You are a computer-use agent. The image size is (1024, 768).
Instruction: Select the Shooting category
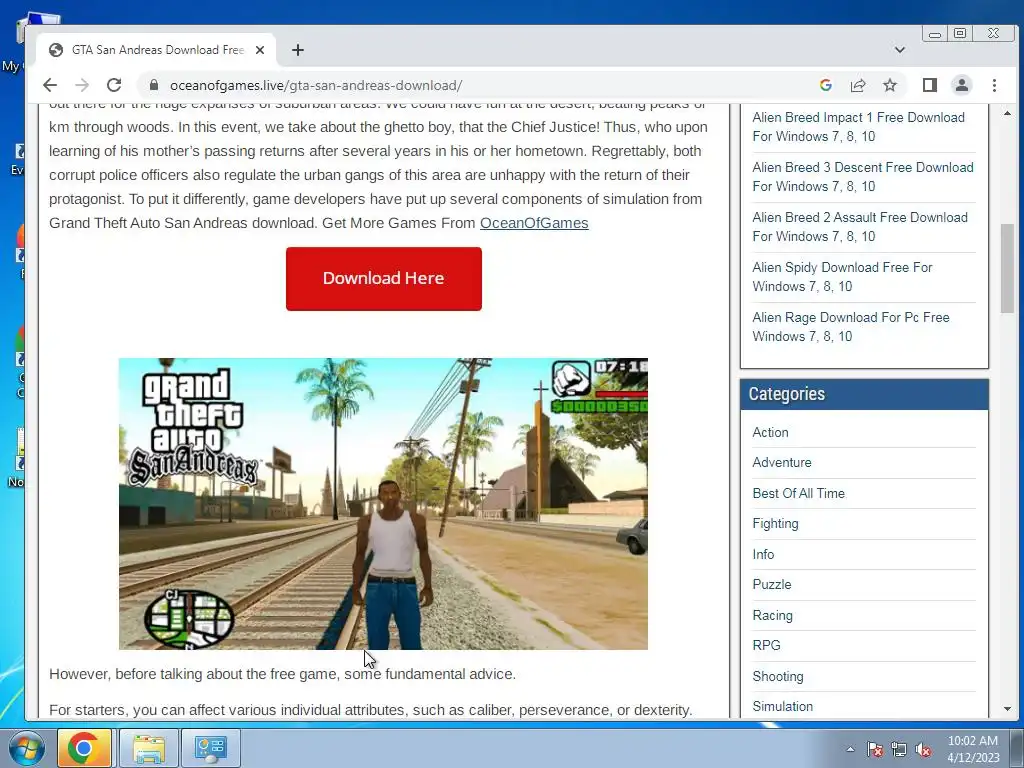pyautogui.click(x=778, y=676)
